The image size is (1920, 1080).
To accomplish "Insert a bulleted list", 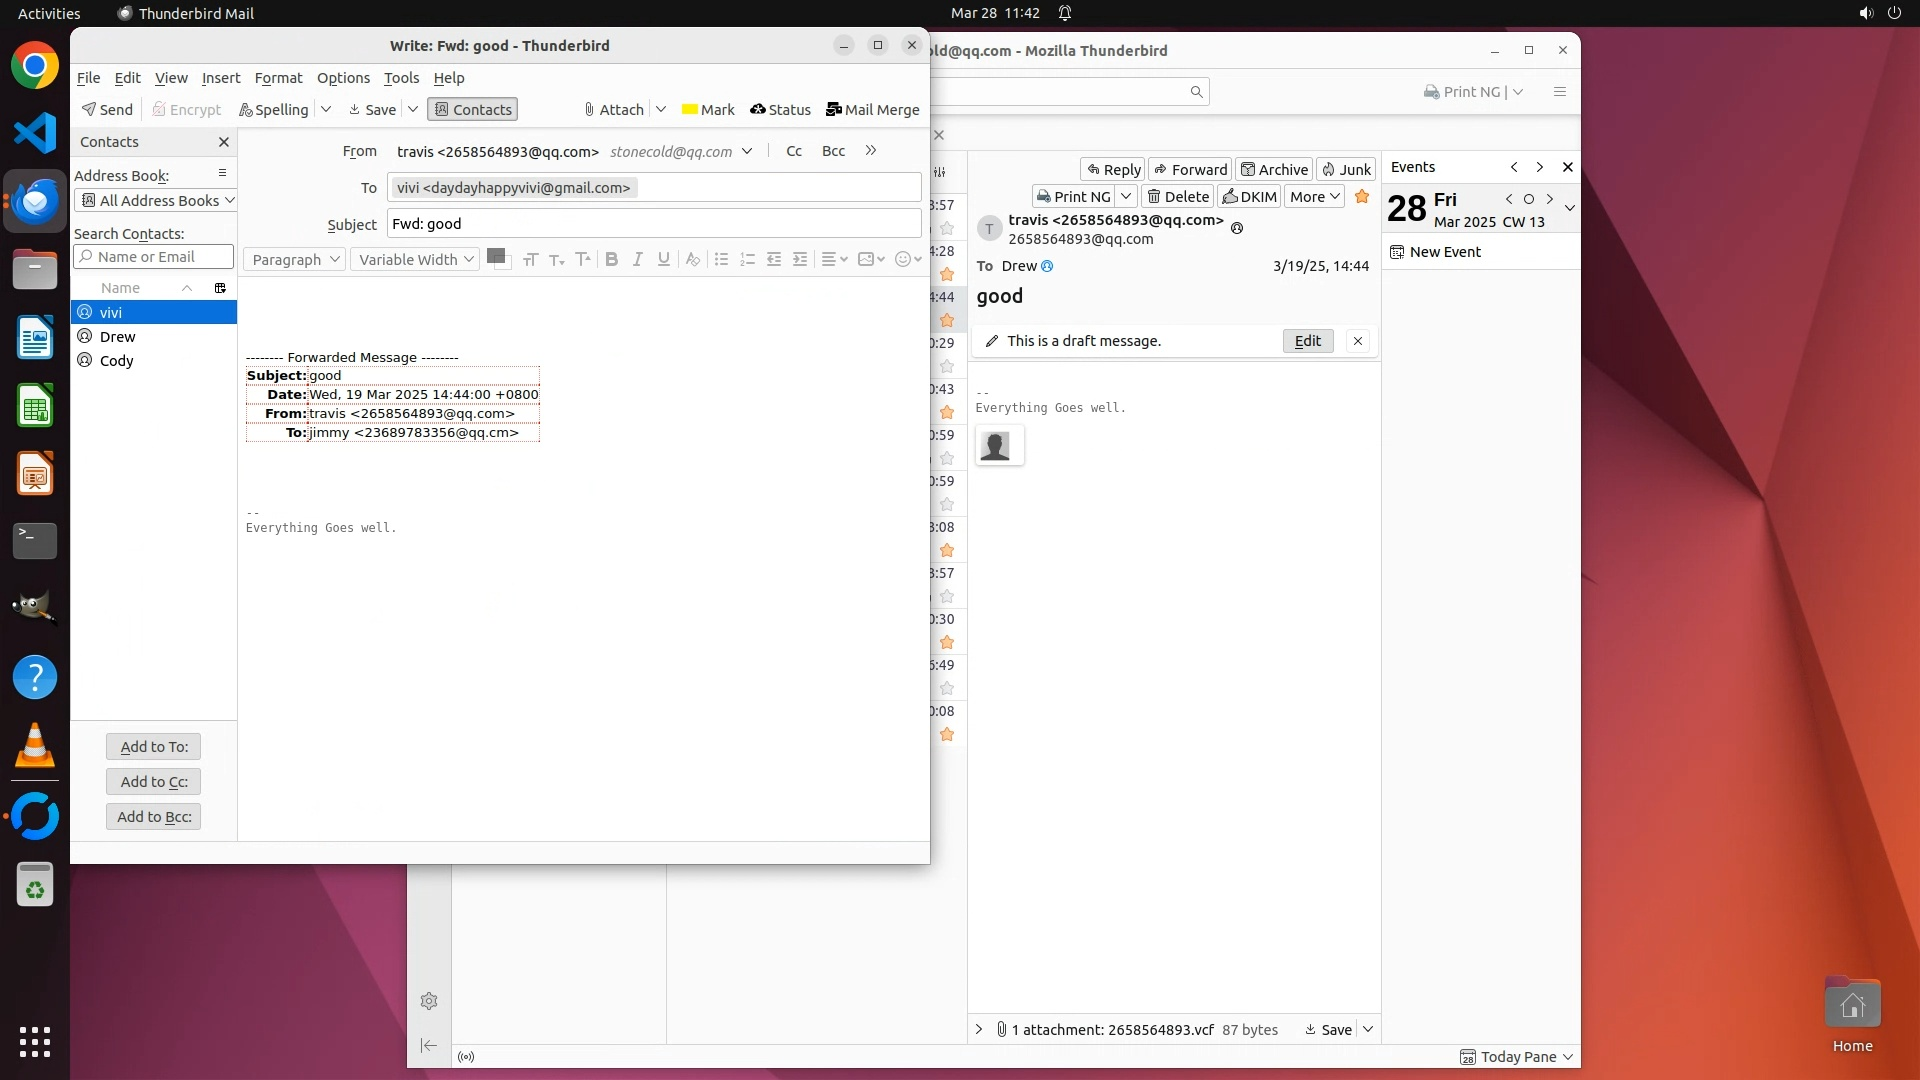I will point(721,260).
